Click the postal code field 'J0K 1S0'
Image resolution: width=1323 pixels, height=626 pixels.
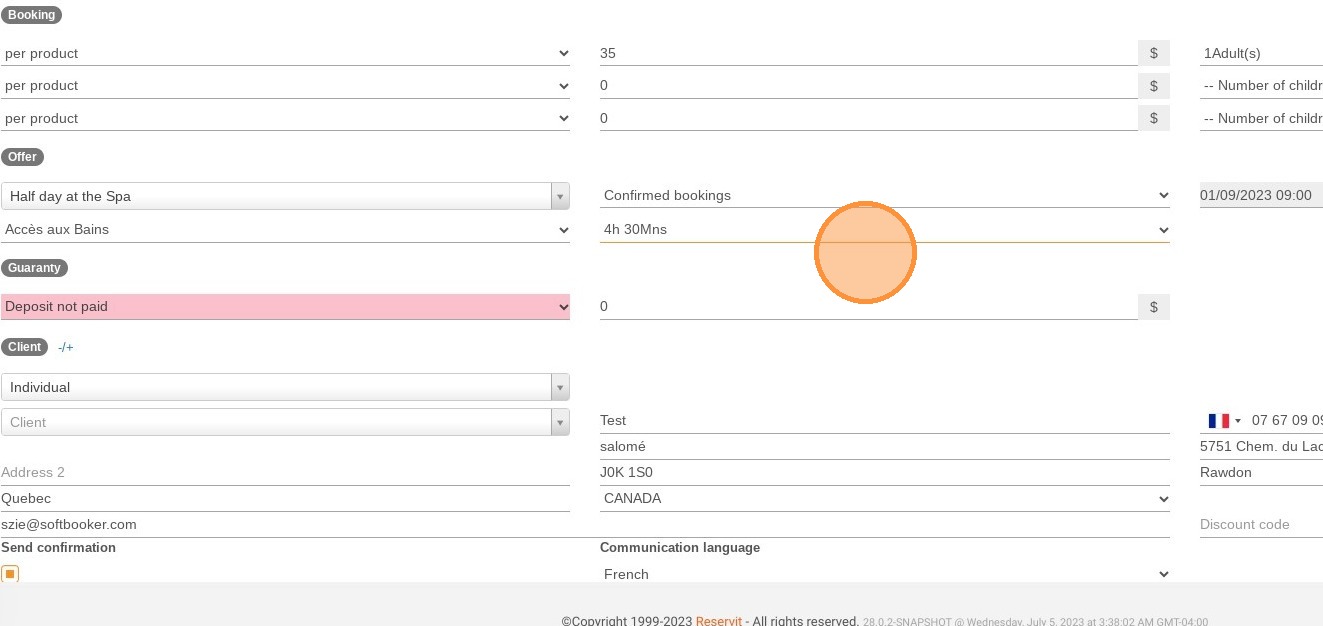[885, 472]
